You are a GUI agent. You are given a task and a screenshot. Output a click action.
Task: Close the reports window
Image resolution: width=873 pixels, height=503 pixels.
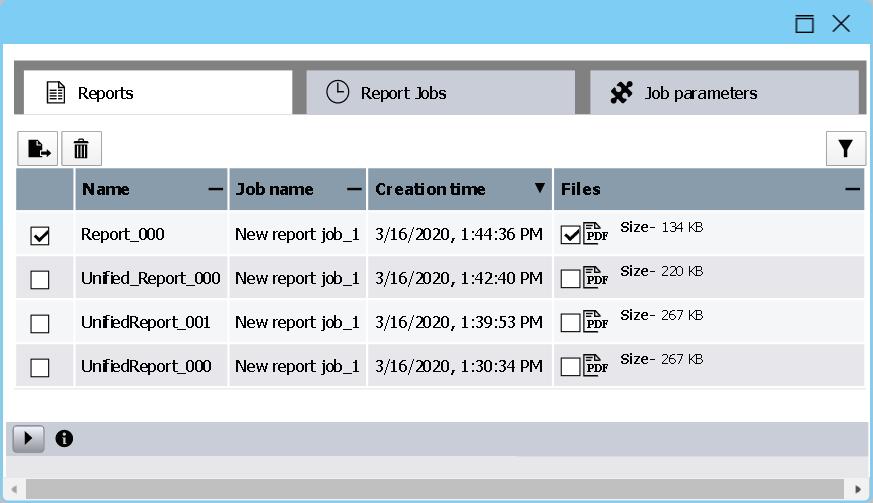point(841,23)
